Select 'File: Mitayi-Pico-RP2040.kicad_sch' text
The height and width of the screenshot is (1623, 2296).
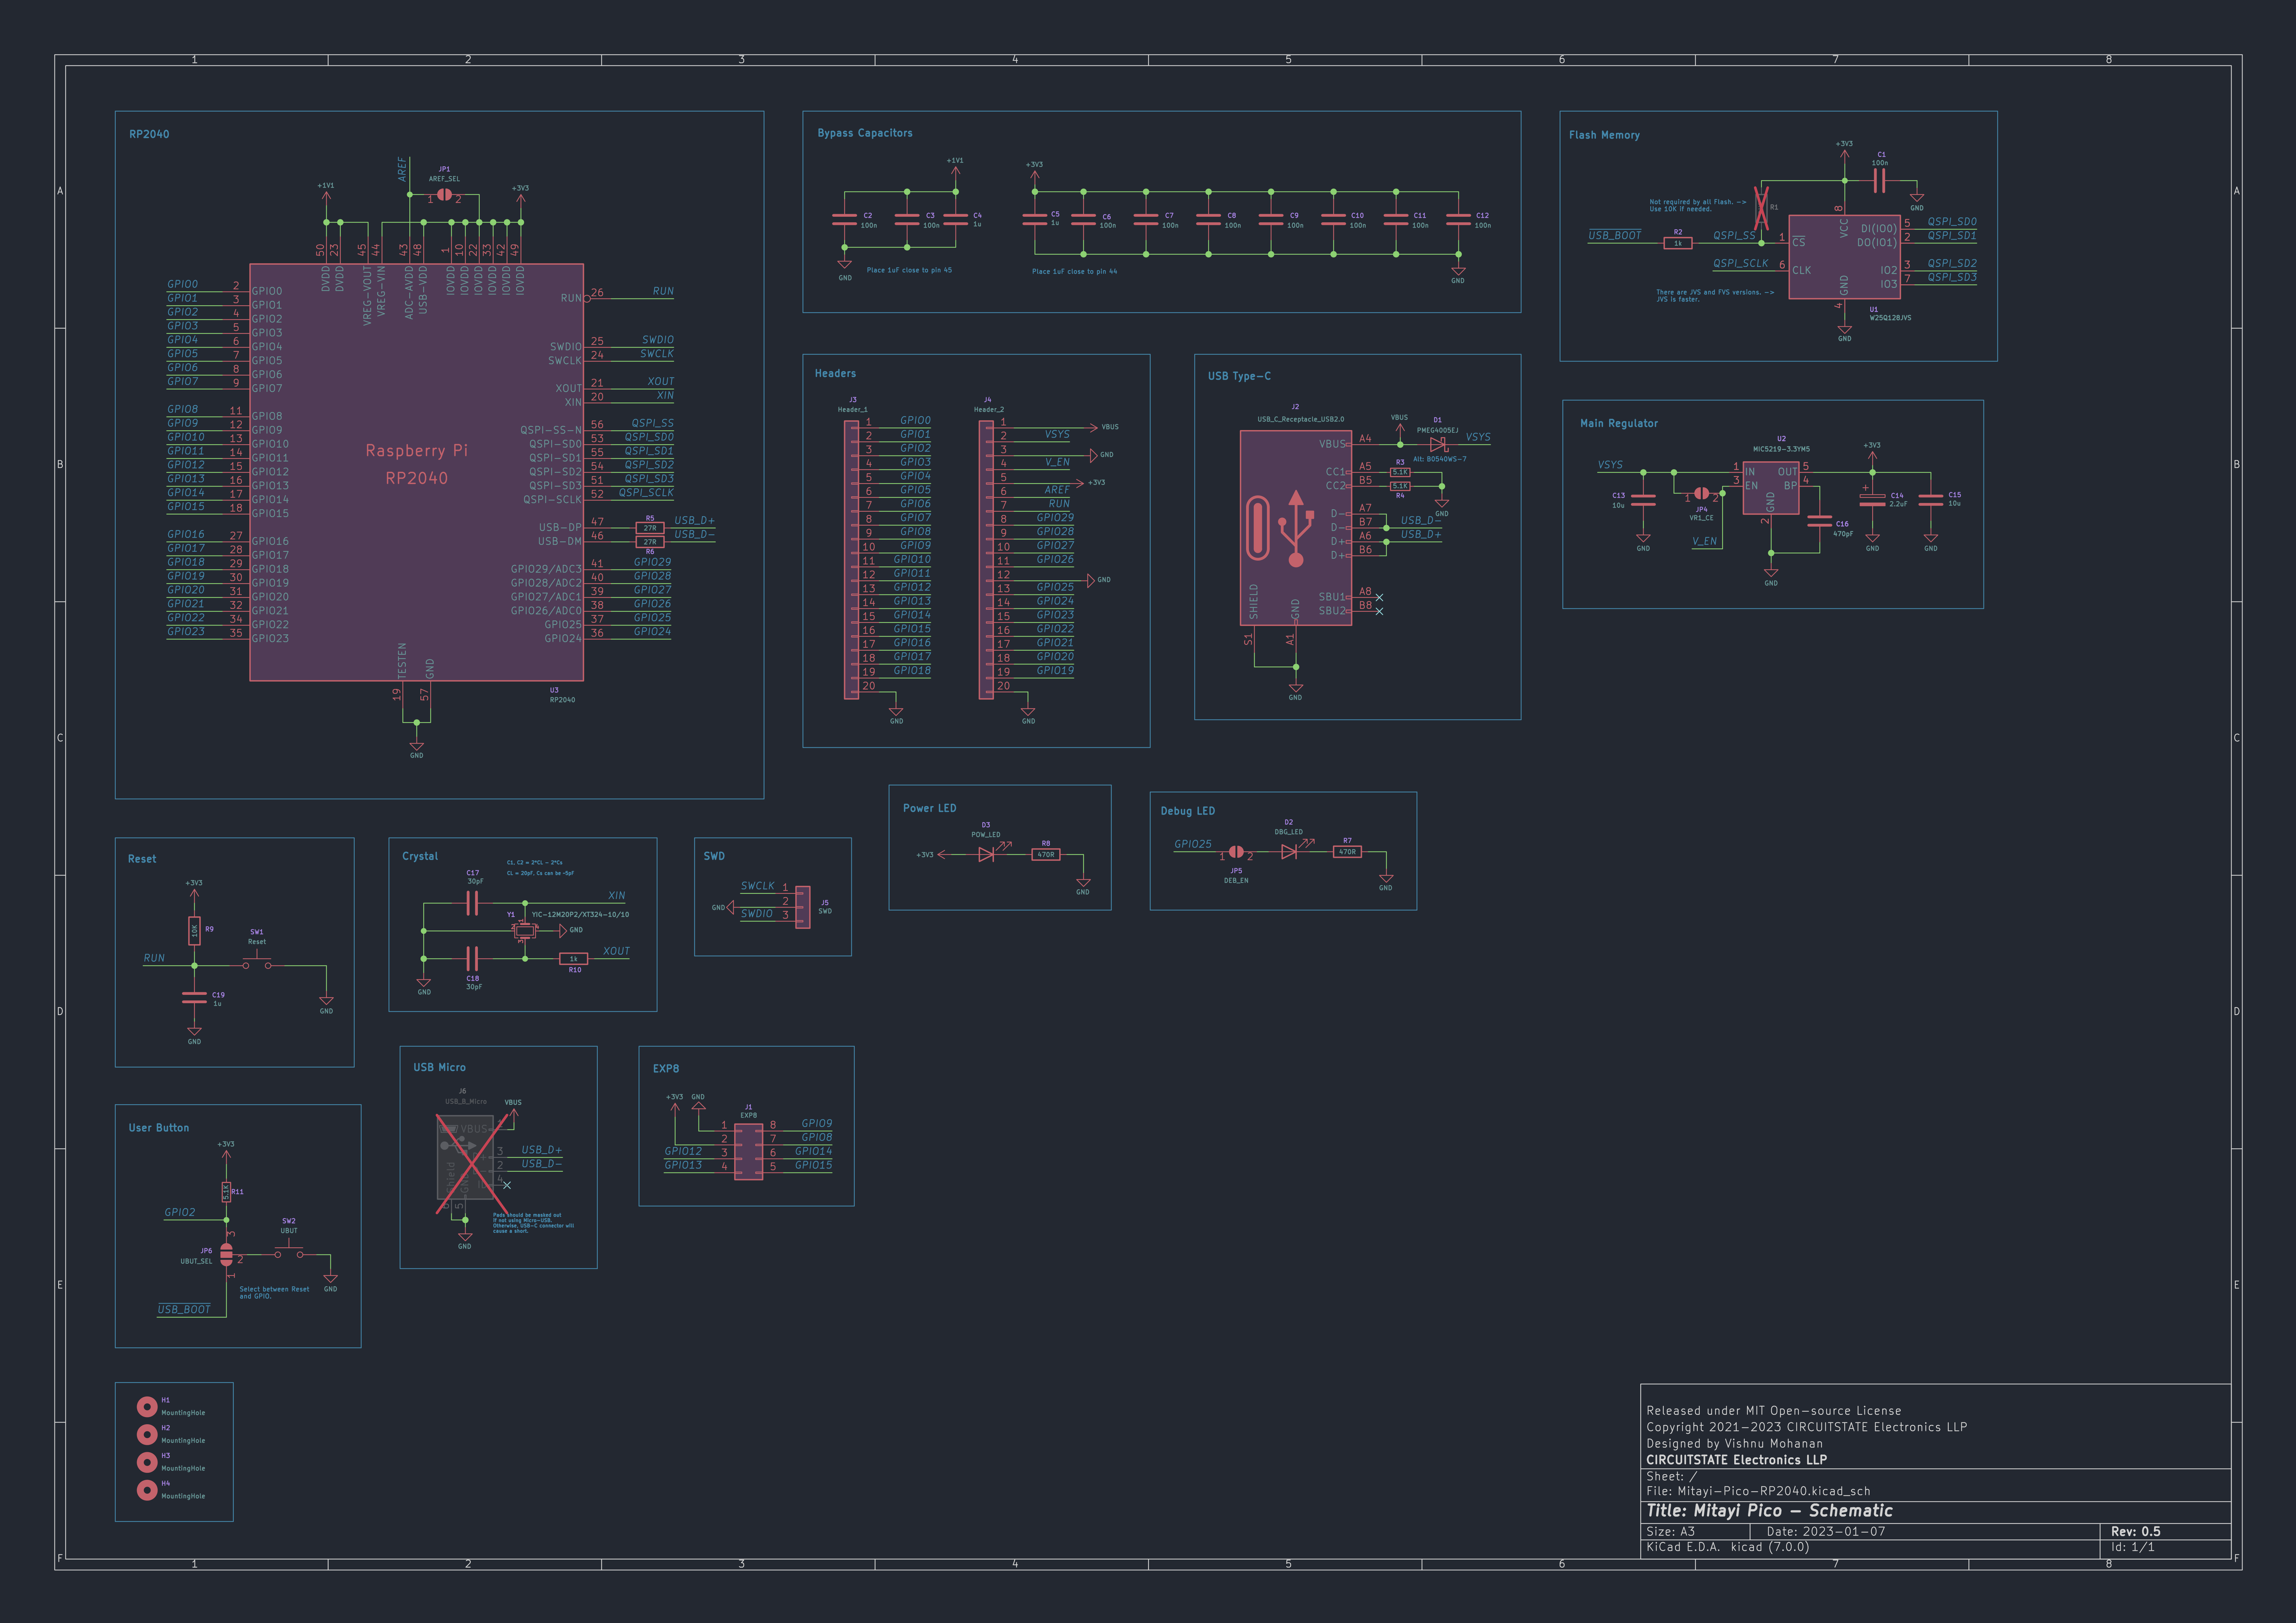(x=1758, y=1491)
